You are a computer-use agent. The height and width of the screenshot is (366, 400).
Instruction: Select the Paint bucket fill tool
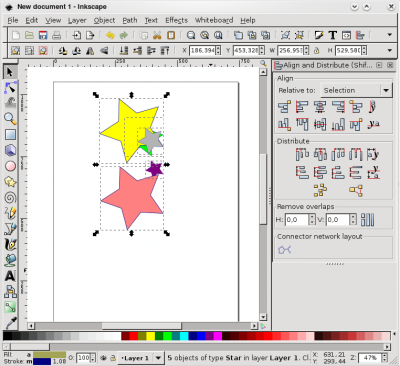(10, 260)
